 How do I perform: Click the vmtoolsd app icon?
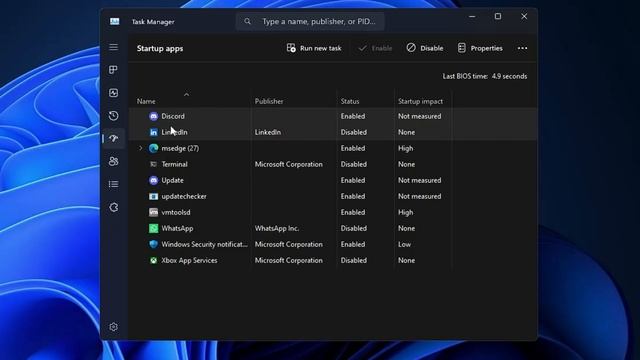pyautogui.click(x=153, y=212)
